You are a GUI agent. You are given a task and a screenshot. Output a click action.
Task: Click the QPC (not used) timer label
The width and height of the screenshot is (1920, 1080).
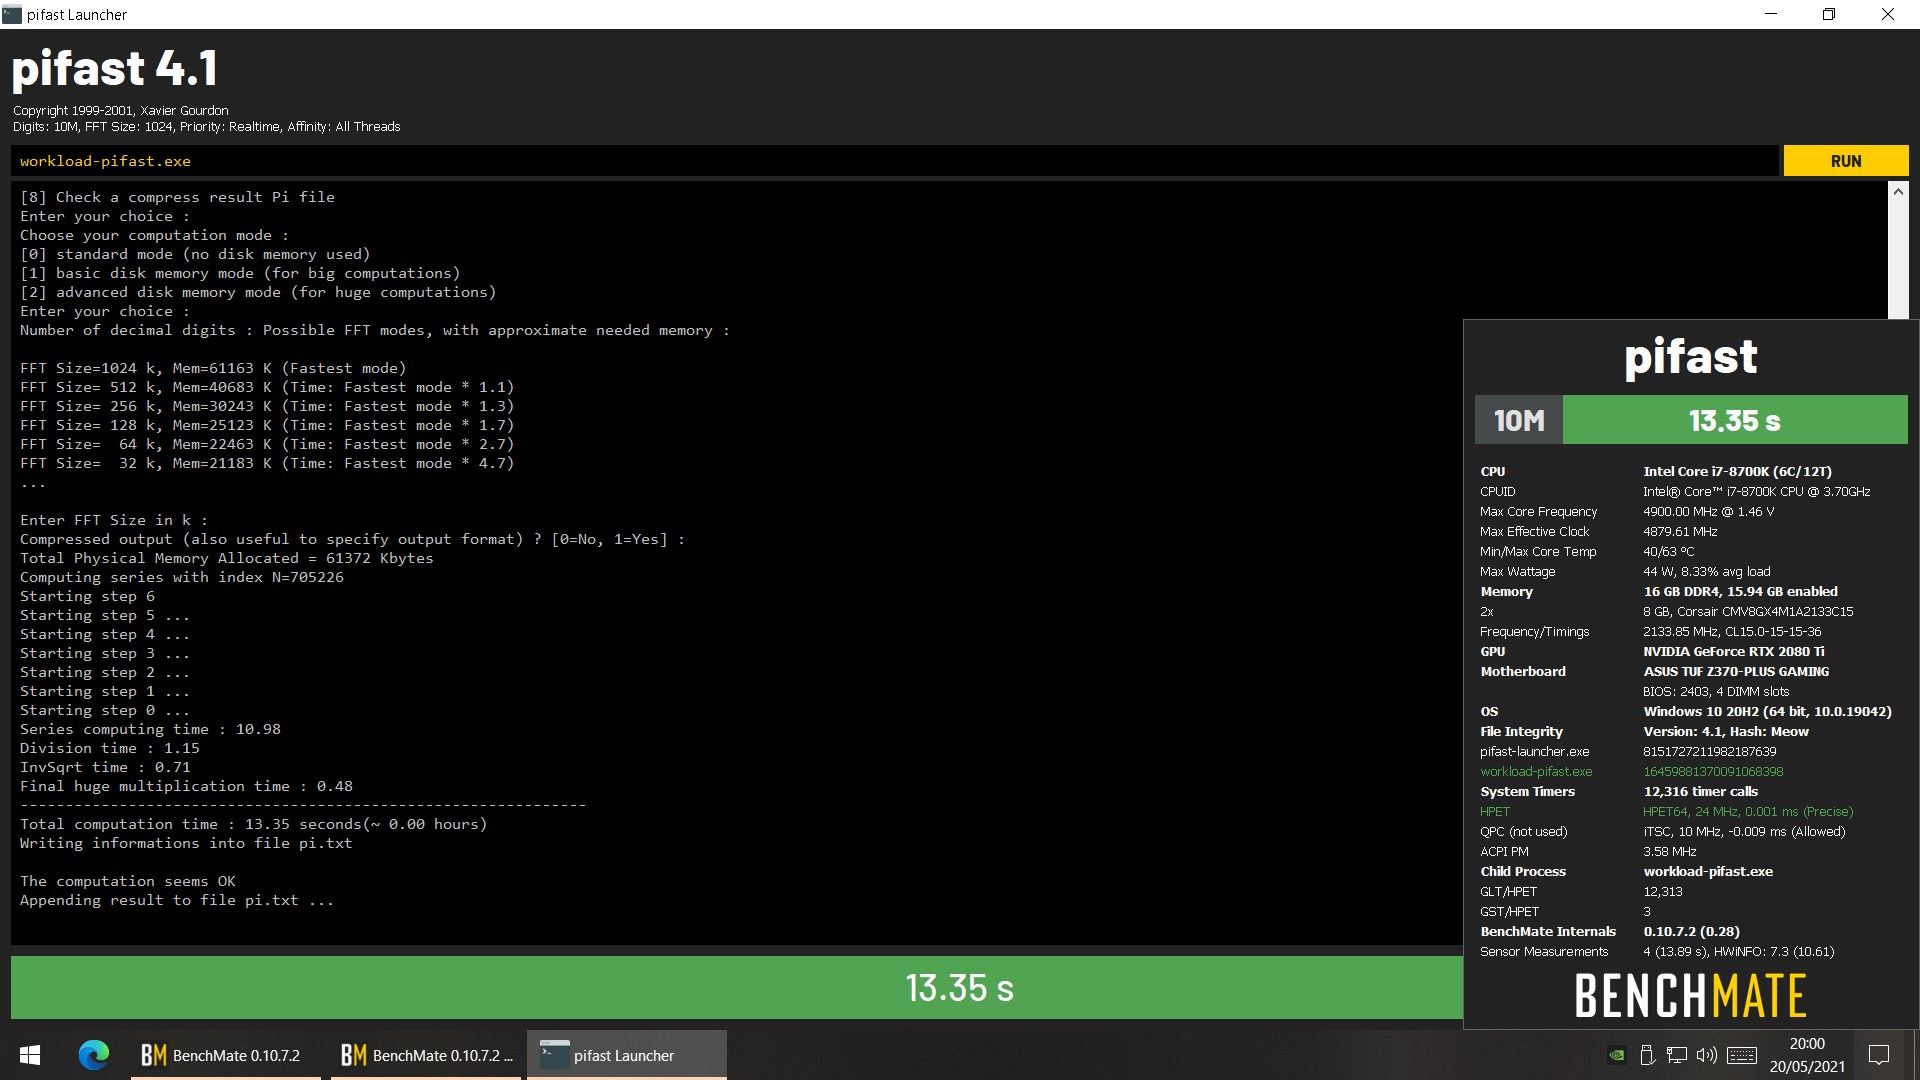[1523, 831]
